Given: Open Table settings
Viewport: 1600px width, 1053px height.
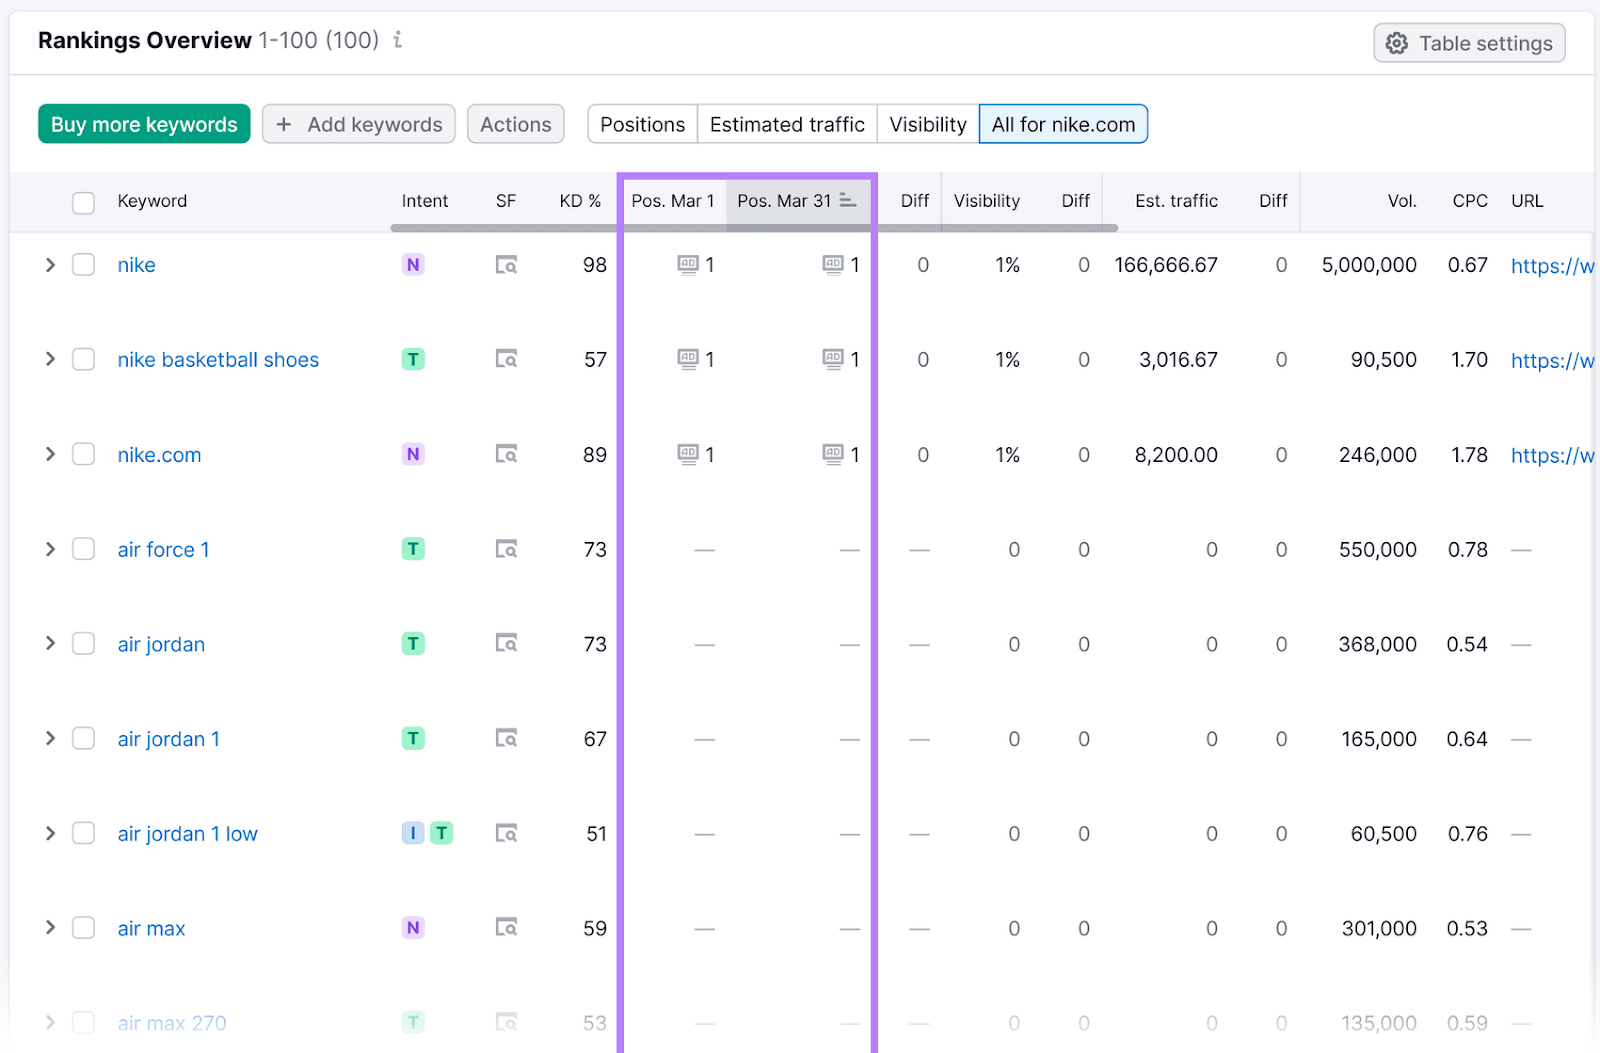Looking at the screenshot, I should pos(1469,43).
